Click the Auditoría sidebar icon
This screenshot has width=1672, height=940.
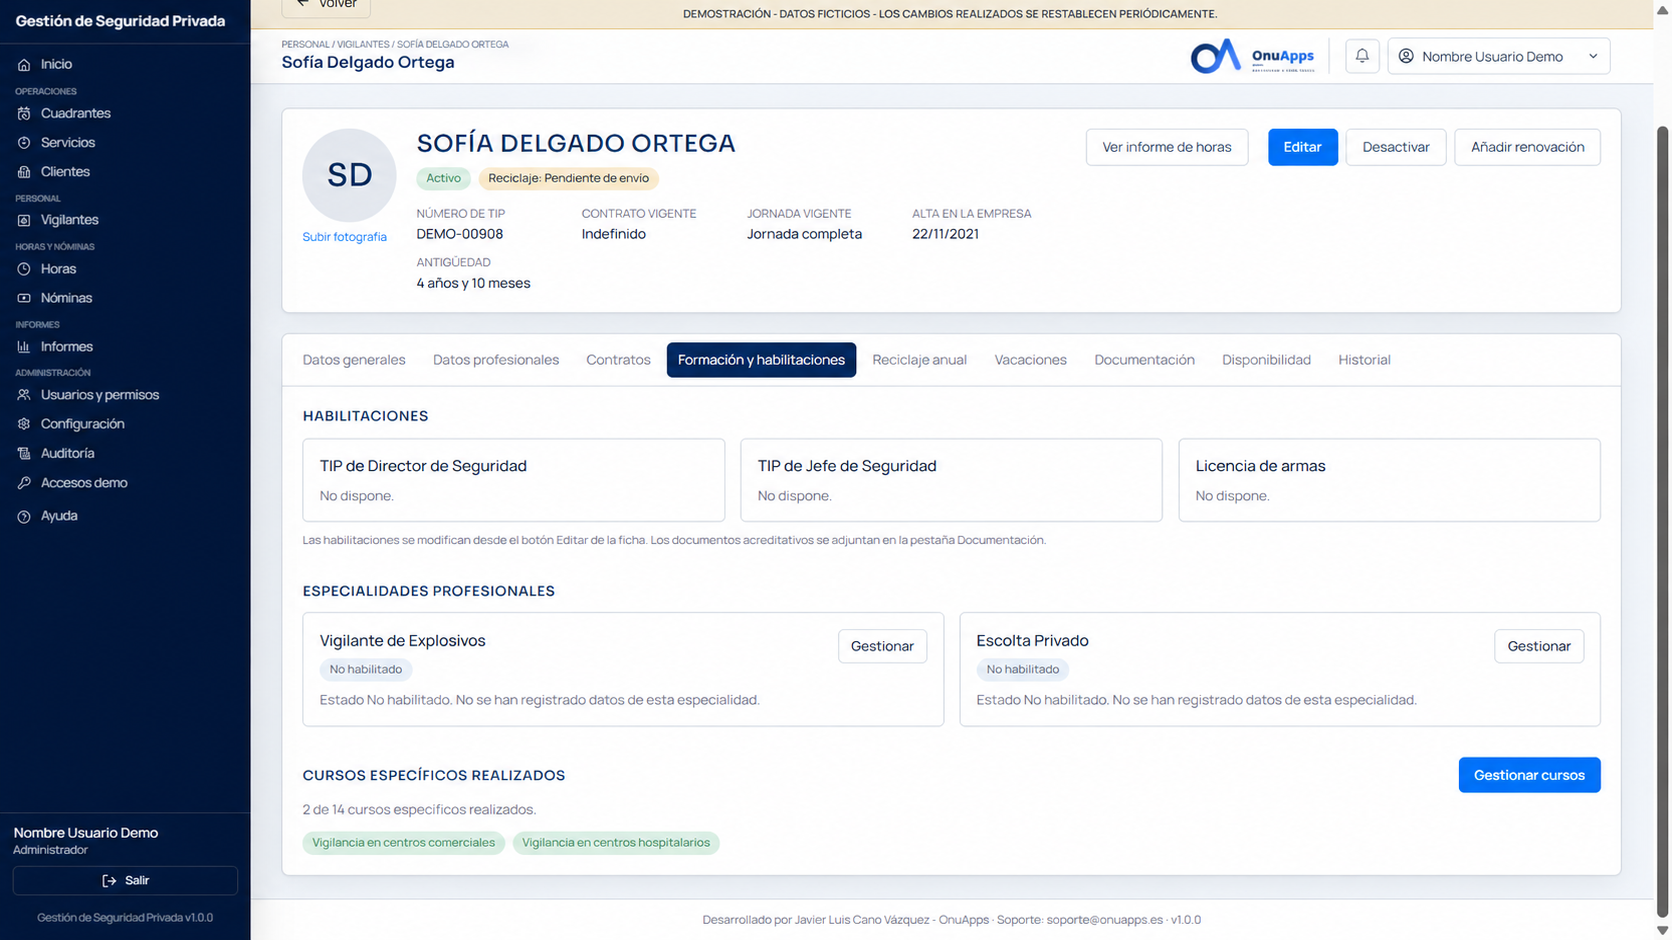24,453
